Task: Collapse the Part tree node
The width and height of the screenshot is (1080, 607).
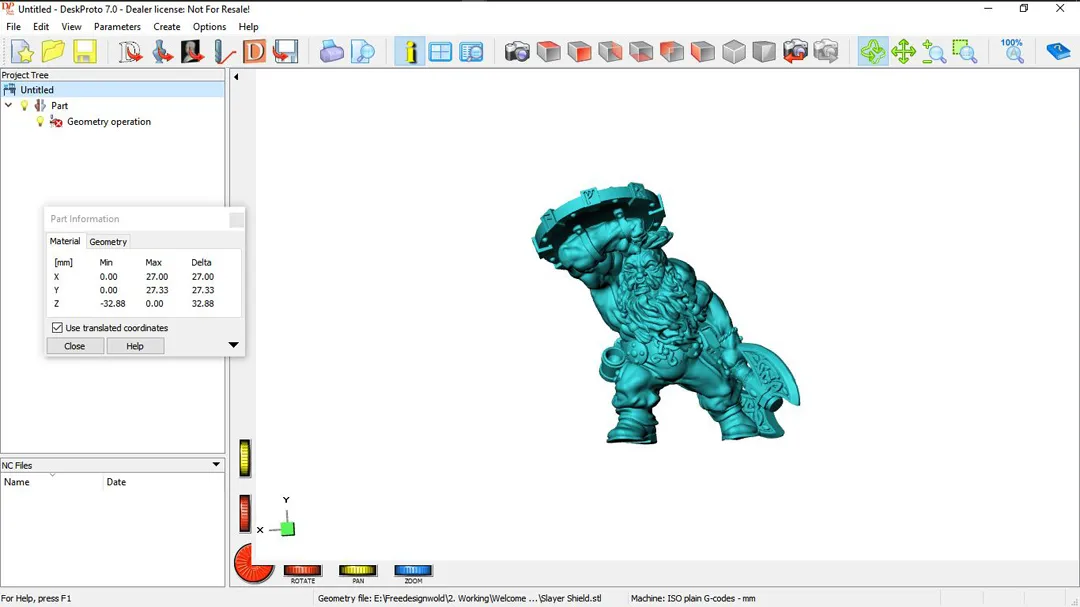Action: click(x=8, y=105)
